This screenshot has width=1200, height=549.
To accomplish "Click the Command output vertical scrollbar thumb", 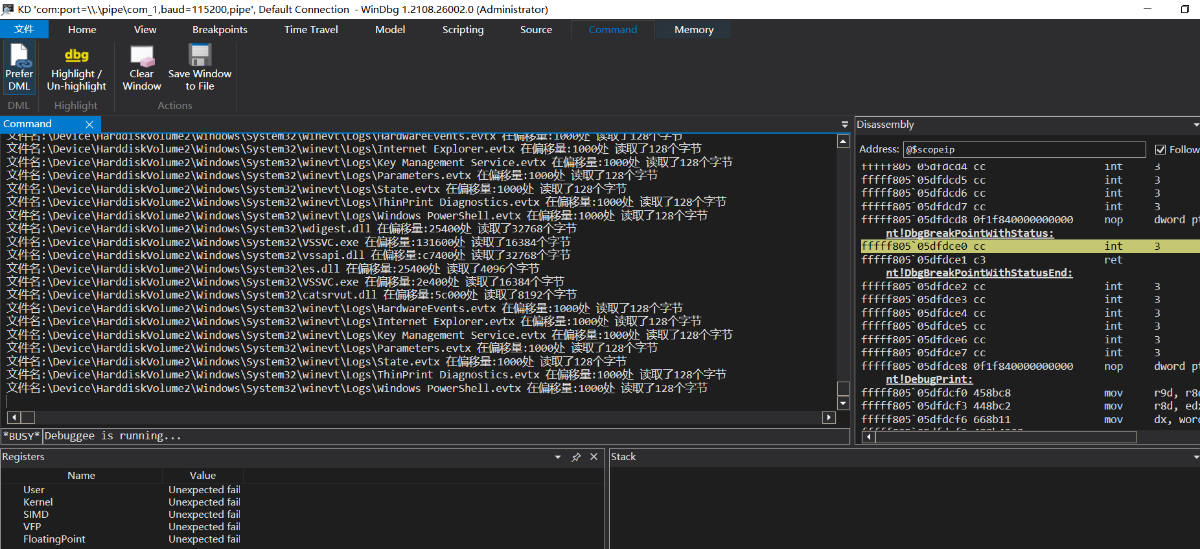I will (843, 389).
